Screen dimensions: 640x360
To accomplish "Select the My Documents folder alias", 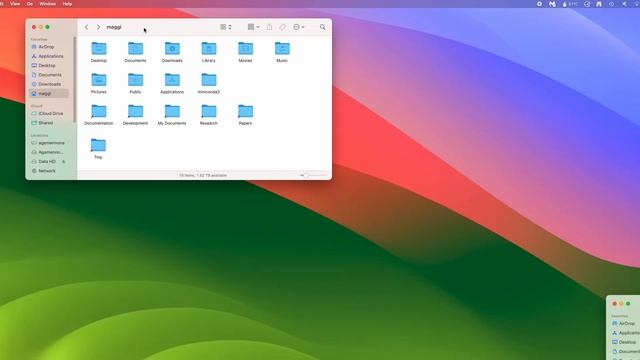I will tap(172, 115).
